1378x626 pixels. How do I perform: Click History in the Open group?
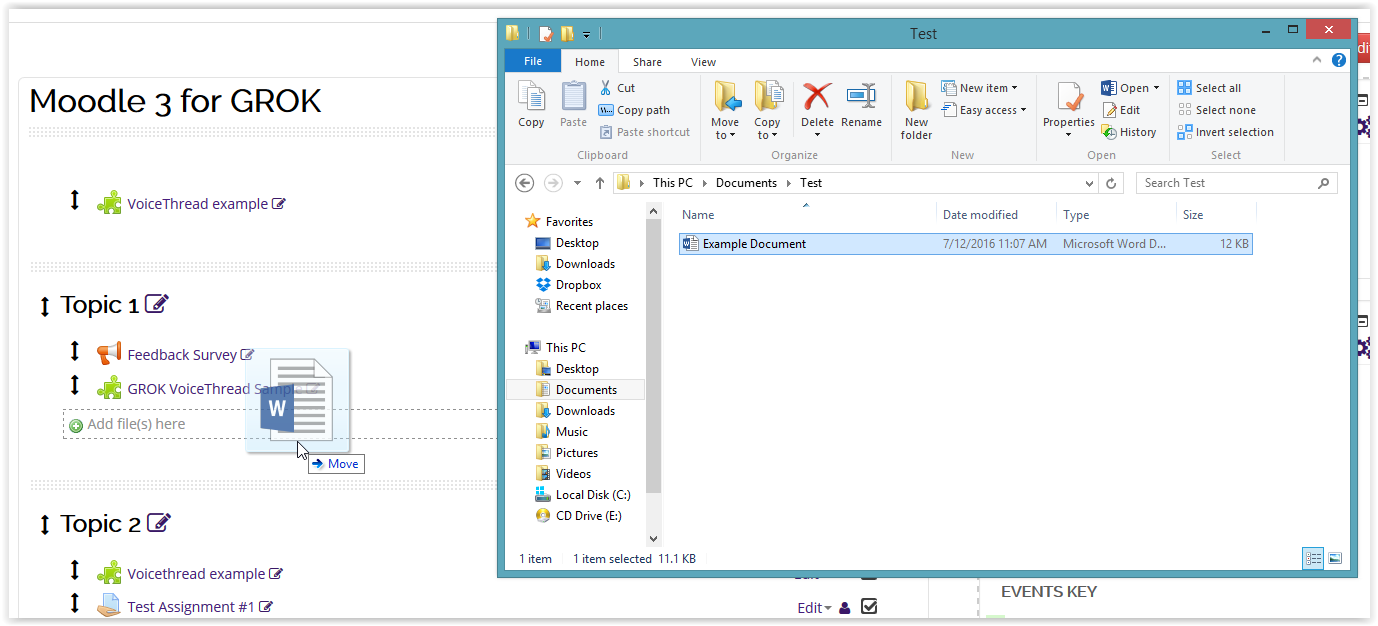click(x=1129, y=132)
